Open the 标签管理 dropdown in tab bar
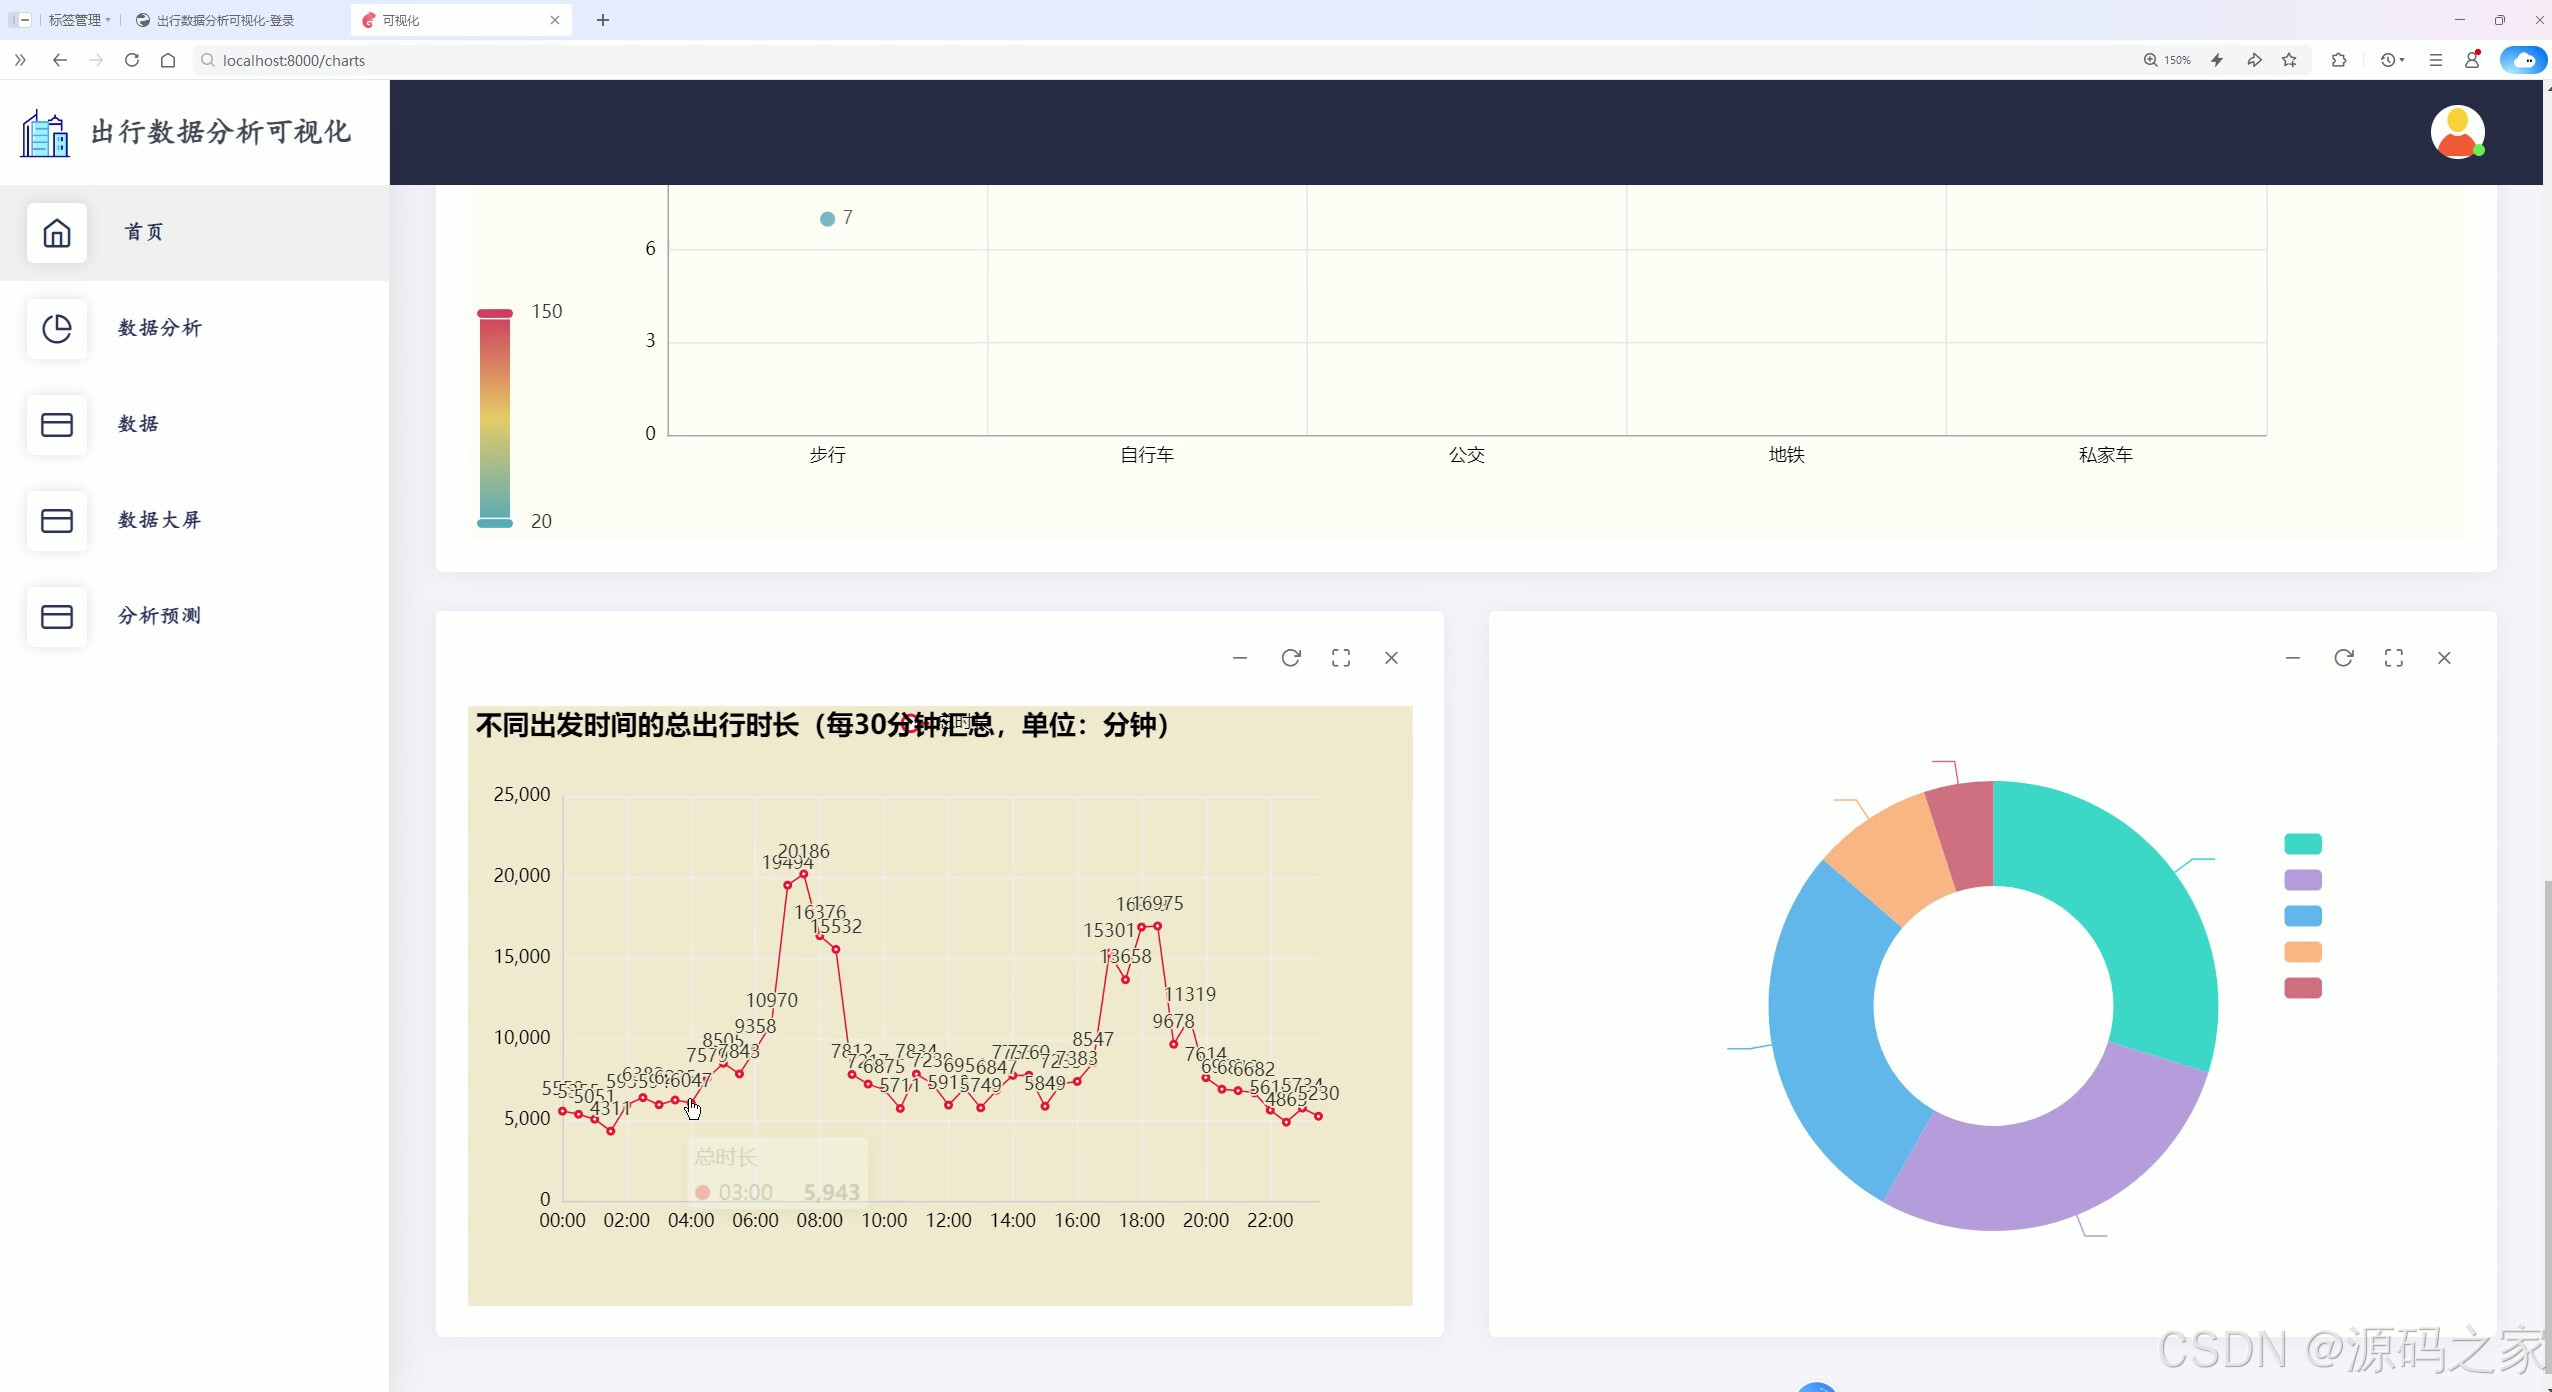This screenshot has height=1392, width=2552. (78, 20)
